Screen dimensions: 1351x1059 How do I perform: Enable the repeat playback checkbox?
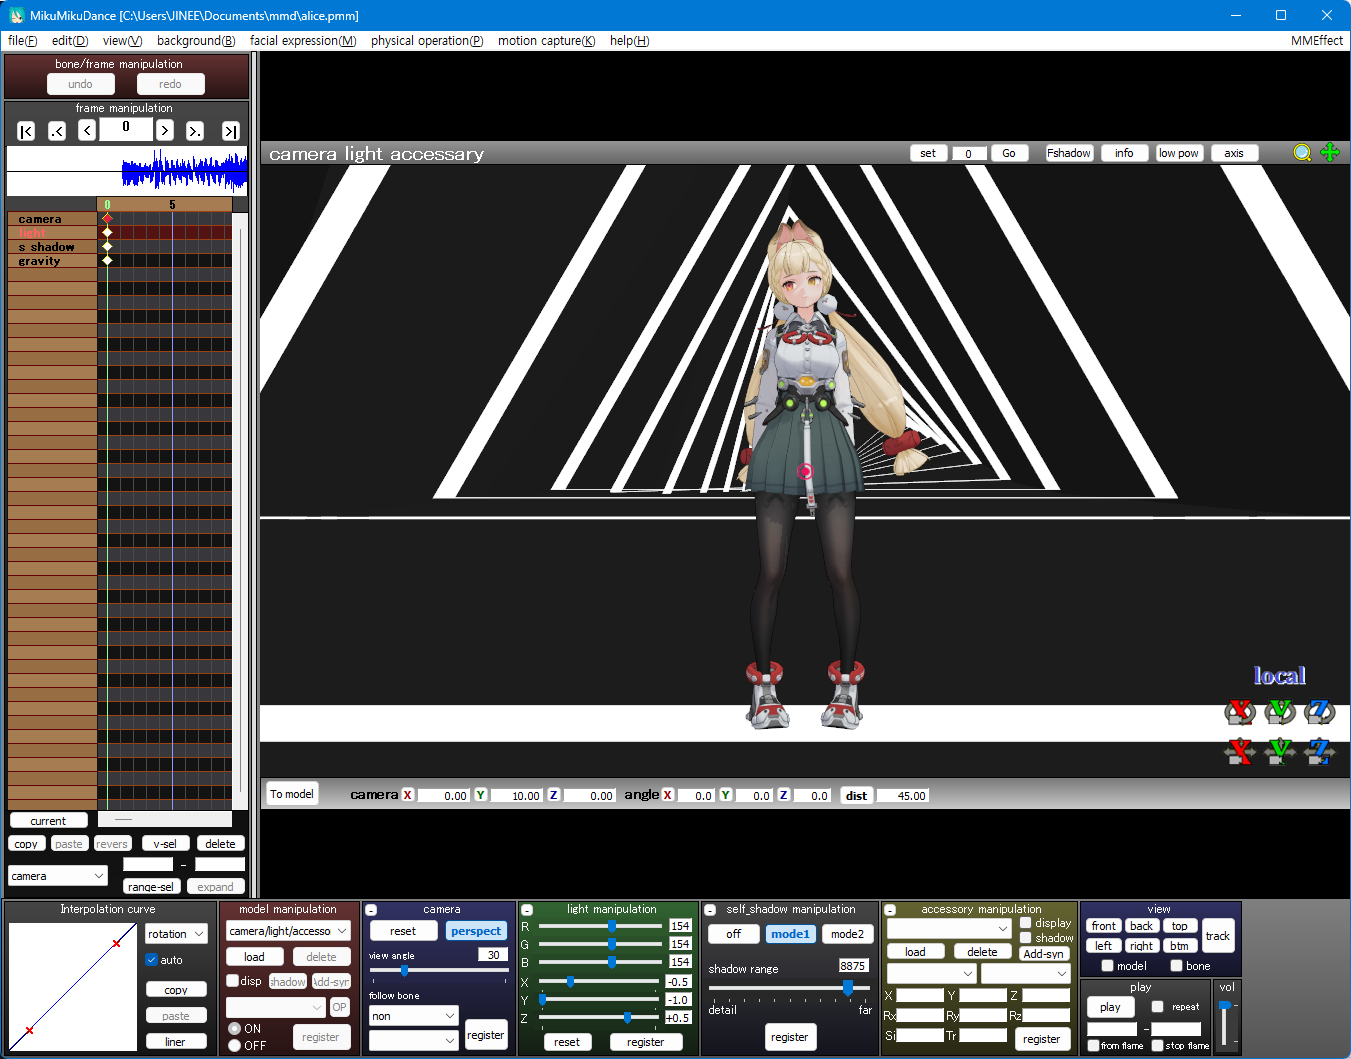(x=1158, y=1007)
